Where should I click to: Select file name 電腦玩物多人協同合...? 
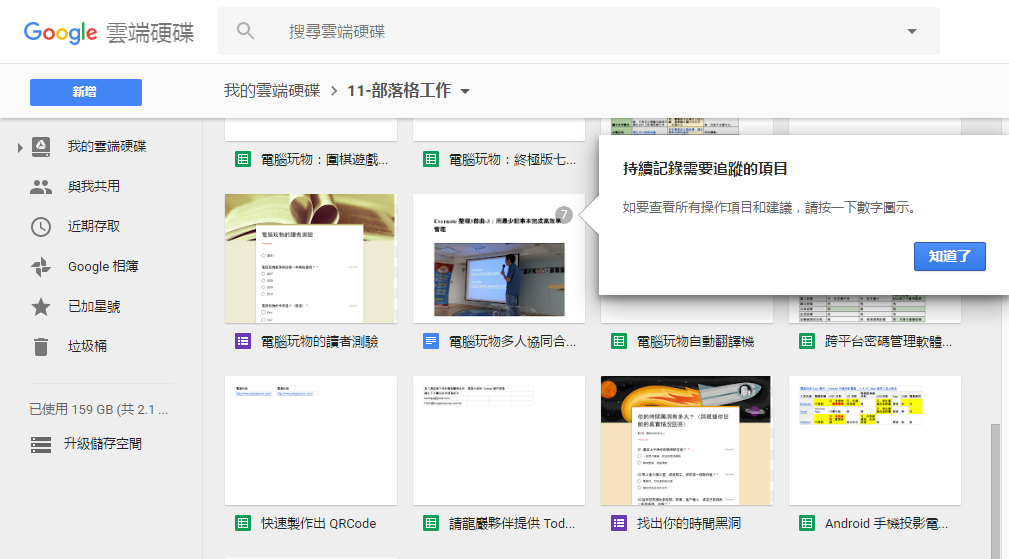pos(512,342)
